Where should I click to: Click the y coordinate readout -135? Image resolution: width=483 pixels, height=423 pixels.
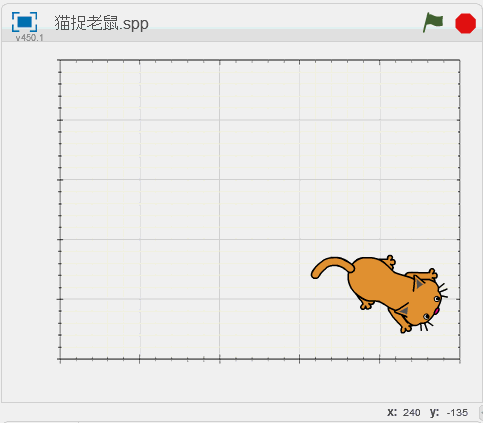pos(457,413)
